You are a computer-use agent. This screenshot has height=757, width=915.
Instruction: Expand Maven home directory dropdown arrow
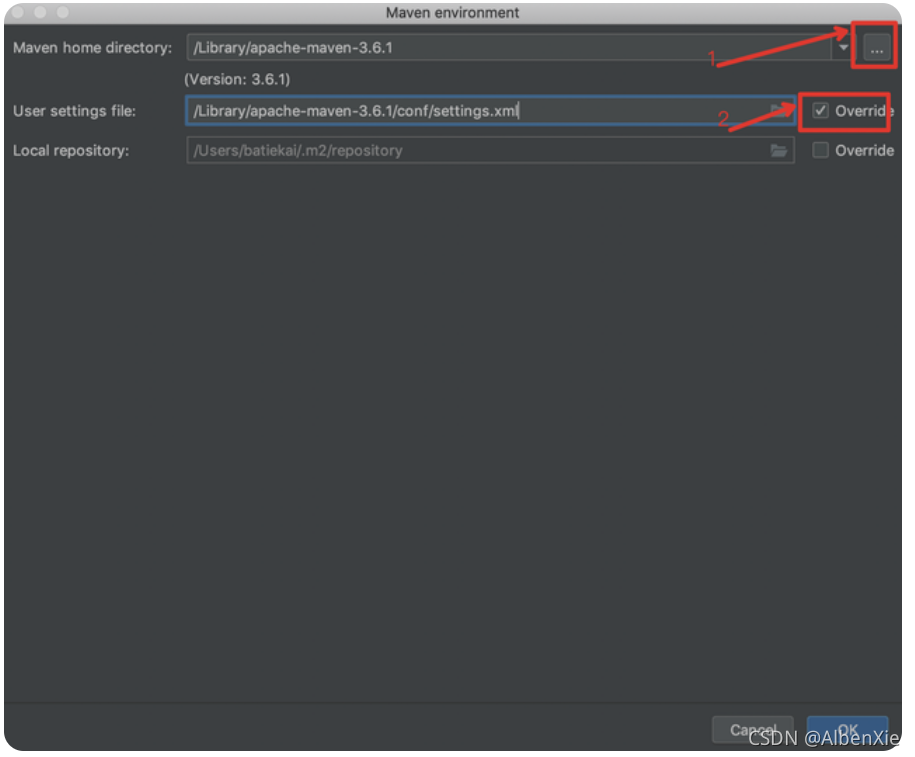[843, 47]
